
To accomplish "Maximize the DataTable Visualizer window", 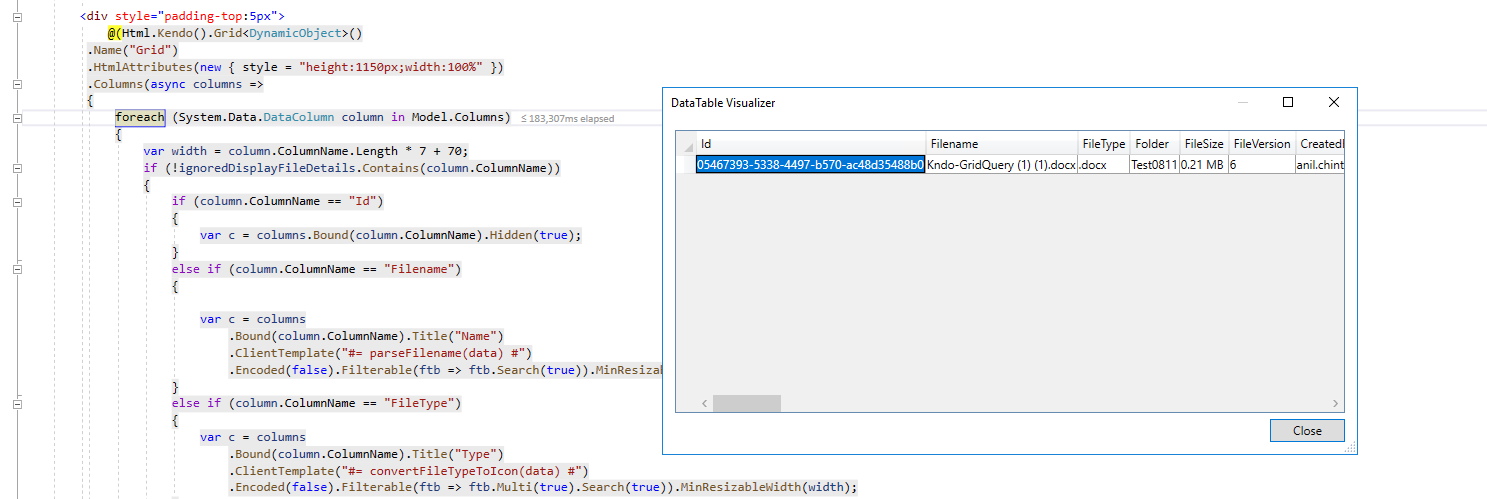I will coord(1288,102).
